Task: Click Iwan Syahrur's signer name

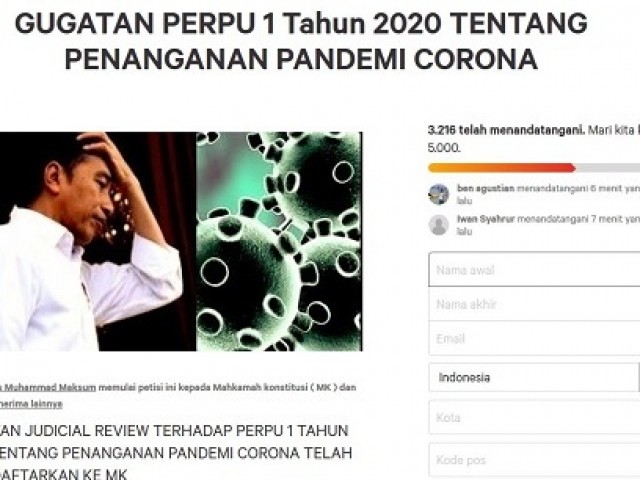Action: click(486, 219)
